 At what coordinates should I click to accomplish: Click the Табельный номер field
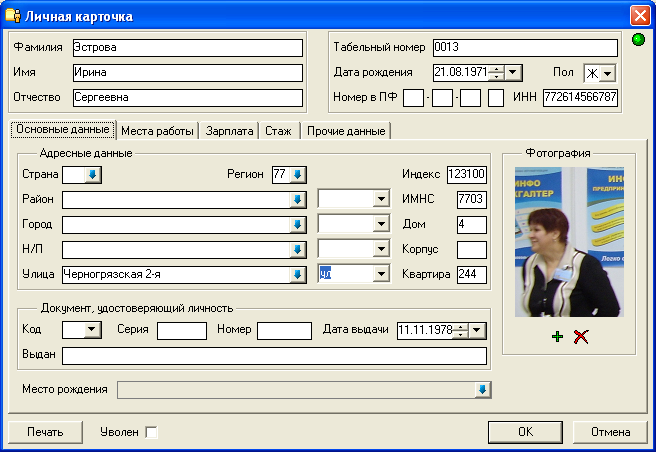(x=525, y=48)
